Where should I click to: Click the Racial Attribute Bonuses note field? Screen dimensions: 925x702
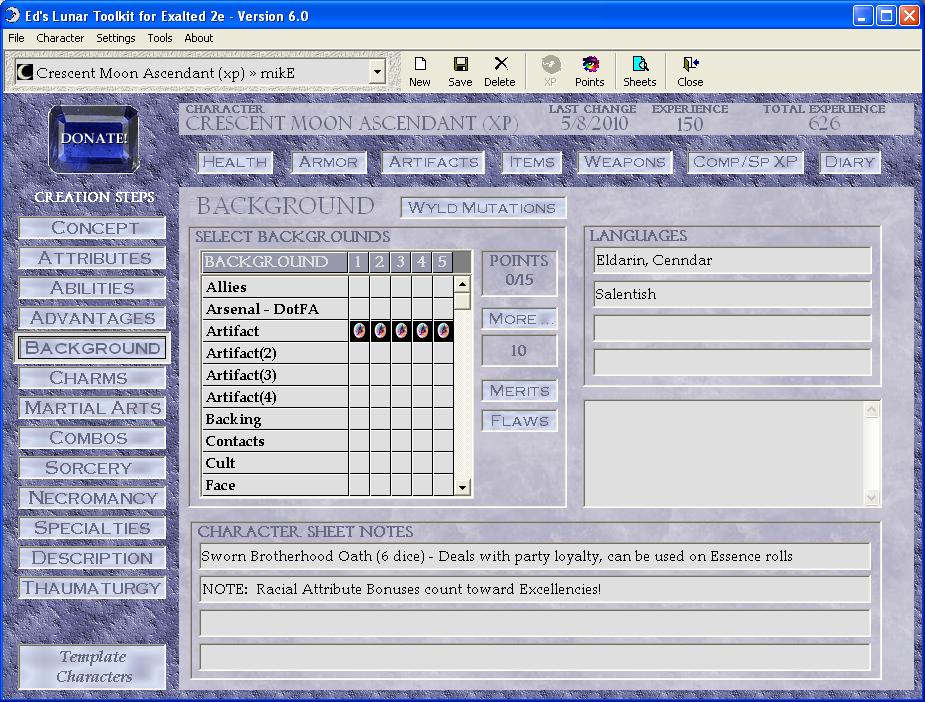534,589
